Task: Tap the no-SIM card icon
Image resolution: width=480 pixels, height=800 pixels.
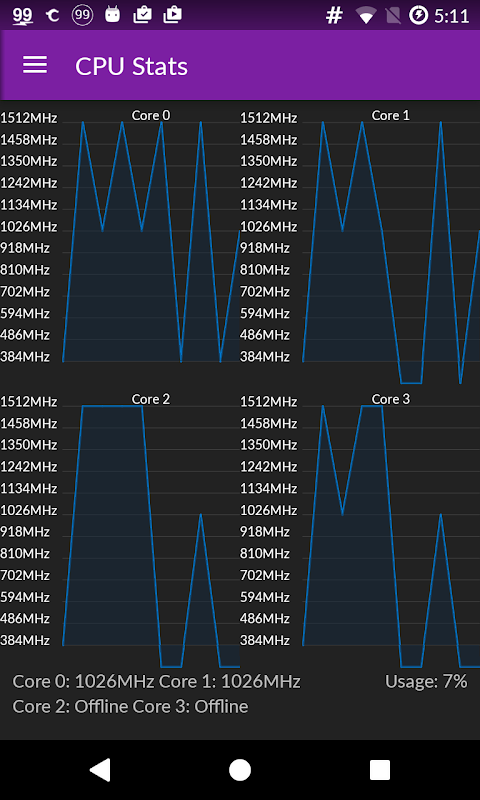Action: tap(393, 16)
